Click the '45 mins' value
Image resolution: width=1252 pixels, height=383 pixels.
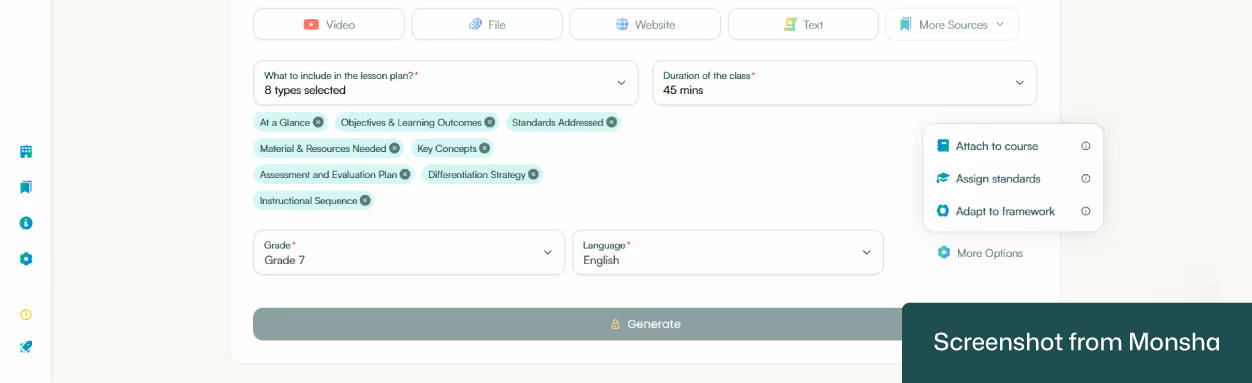pos(683,90)
